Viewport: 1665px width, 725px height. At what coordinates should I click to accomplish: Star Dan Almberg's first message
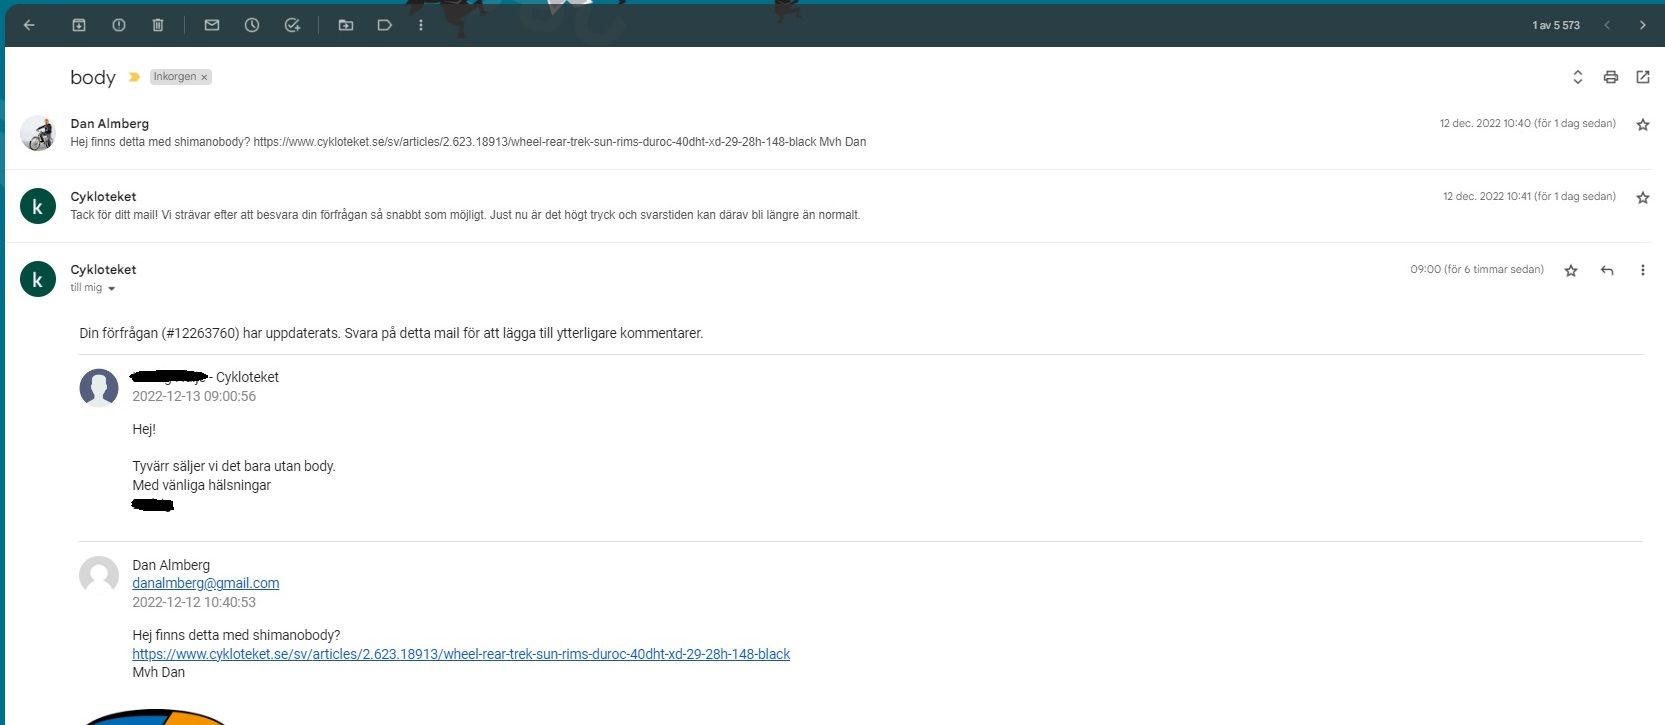1642,125
